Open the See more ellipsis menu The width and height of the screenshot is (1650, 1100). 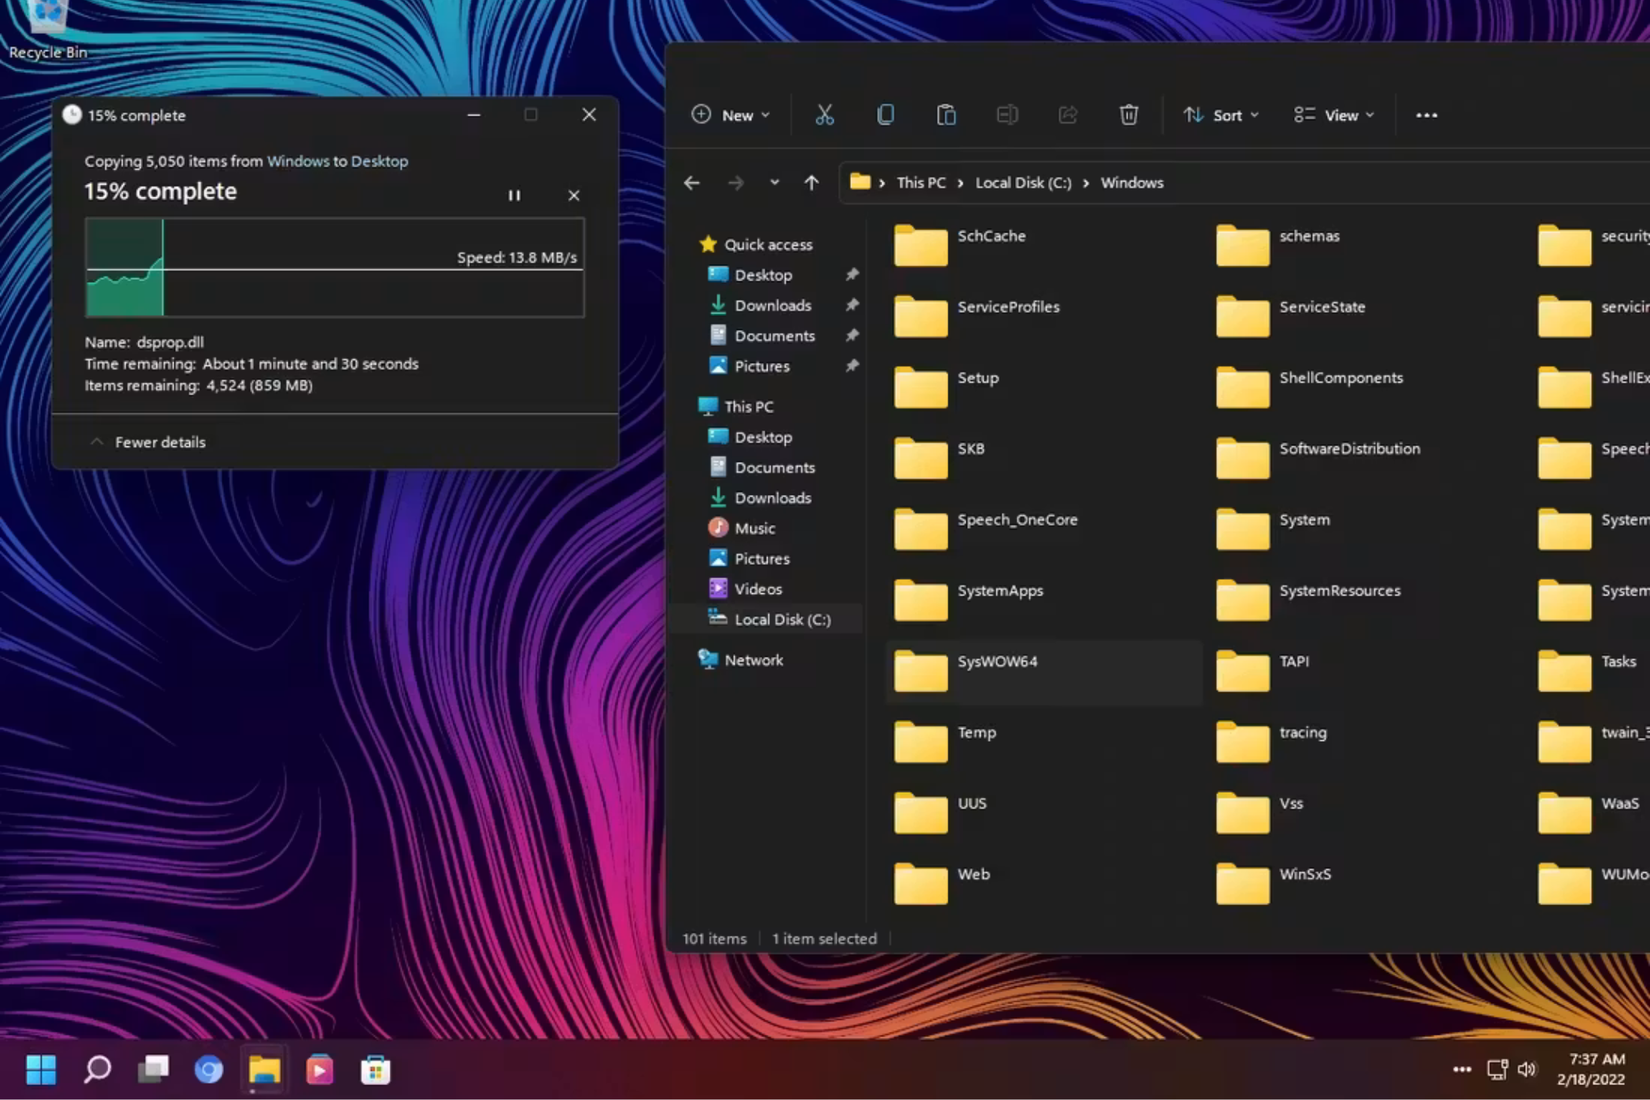tap(1427, 115)
